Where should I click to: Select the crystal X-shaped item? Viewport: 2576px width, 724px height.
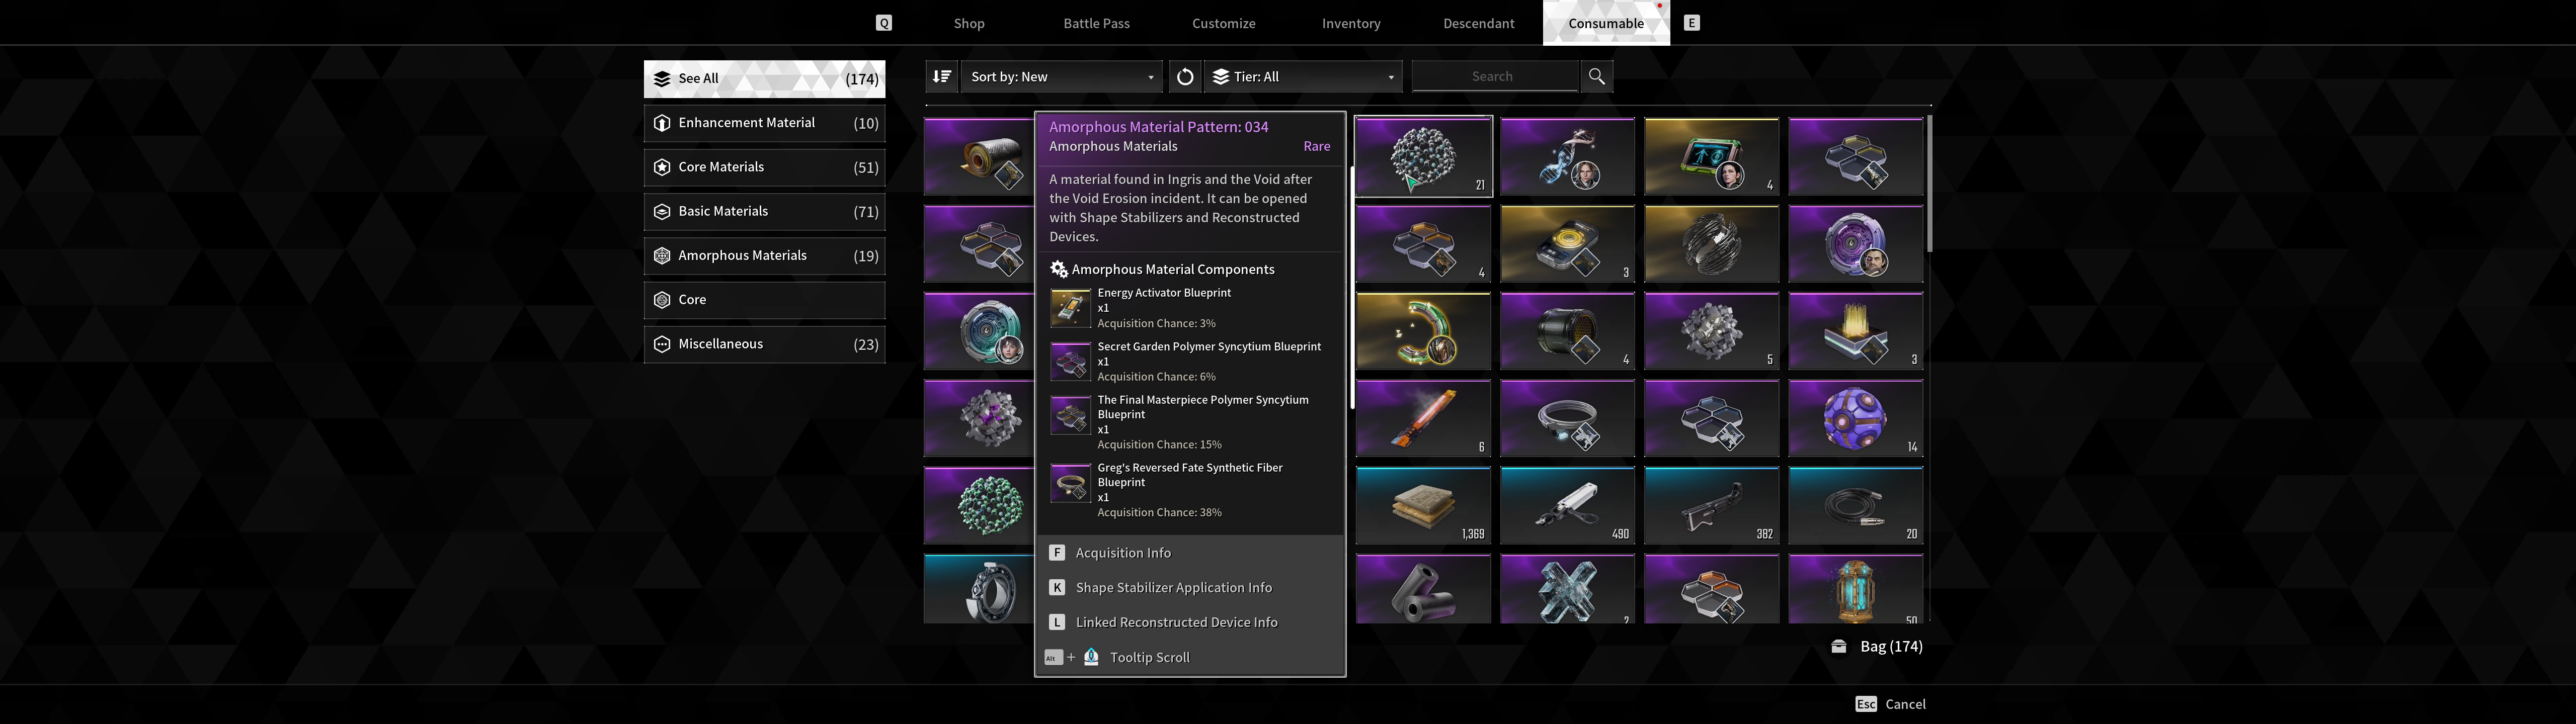click(1567, 589)
